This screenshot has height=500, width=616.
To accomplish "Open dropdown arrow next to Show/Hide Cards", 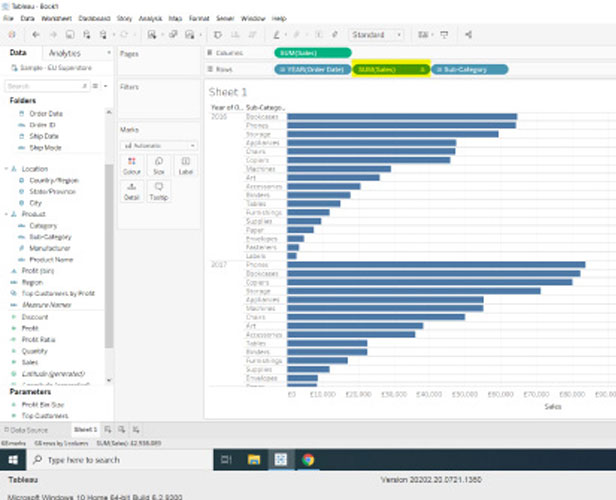I will (432, 35).
